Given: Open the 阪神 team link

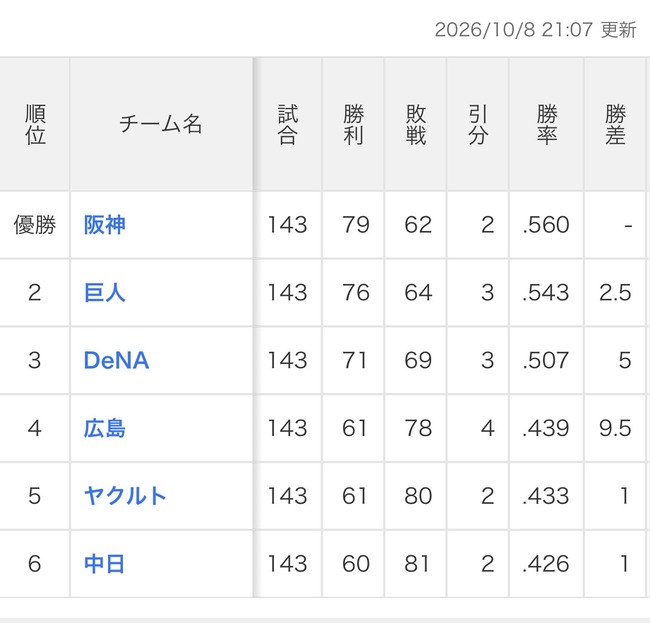Looking at the screenshot, I should [x=104, y=225].
